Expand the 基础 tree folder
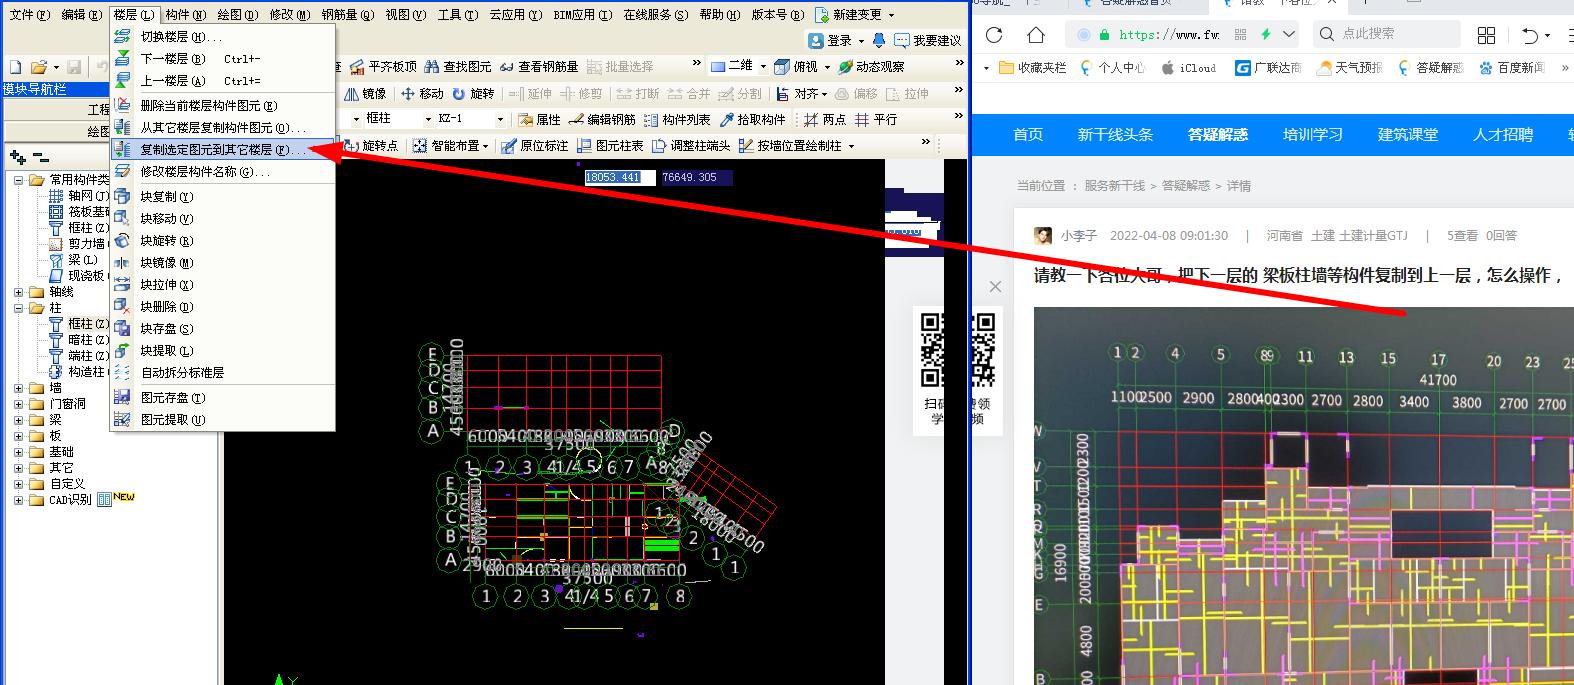 (x=18, y=452)
